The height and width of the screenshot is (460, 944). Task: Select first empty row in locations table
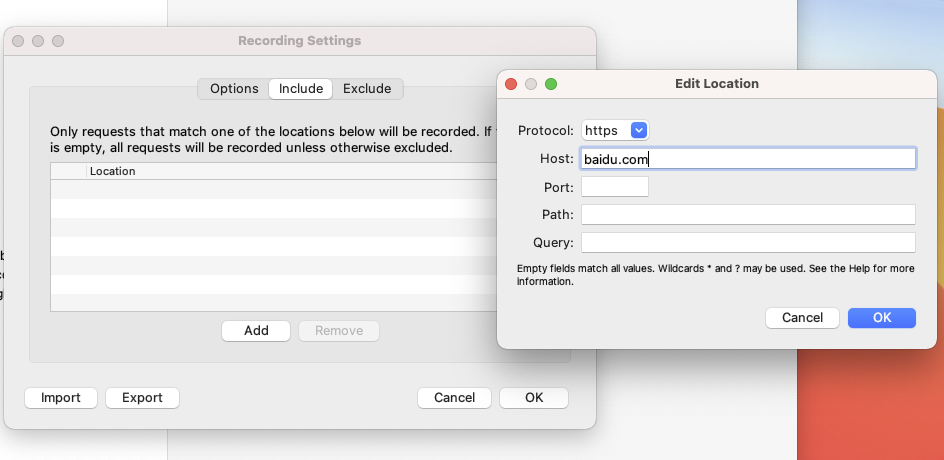coord(270,190)
